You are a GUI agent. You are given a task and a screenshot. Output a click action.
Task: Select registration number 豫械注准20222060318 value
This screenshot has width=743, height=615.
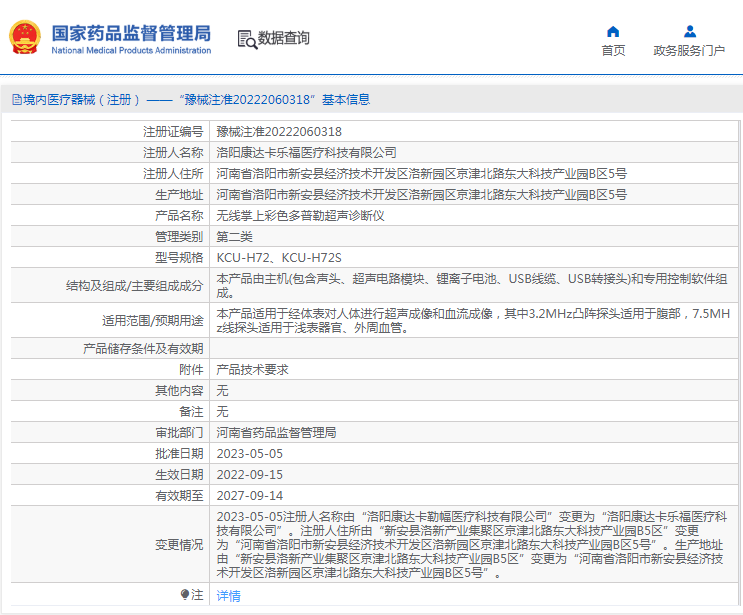pos(279,131)
